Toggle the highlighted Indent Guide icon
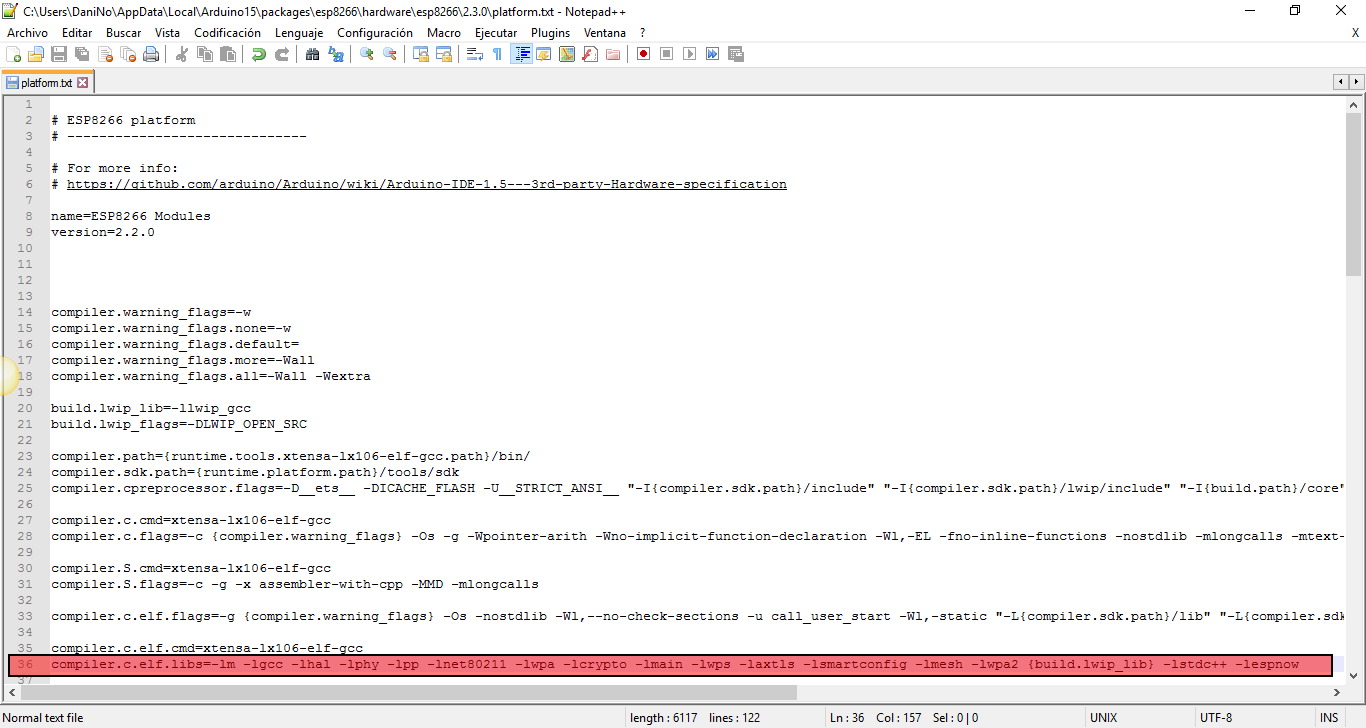 click(x=521, y=54)
